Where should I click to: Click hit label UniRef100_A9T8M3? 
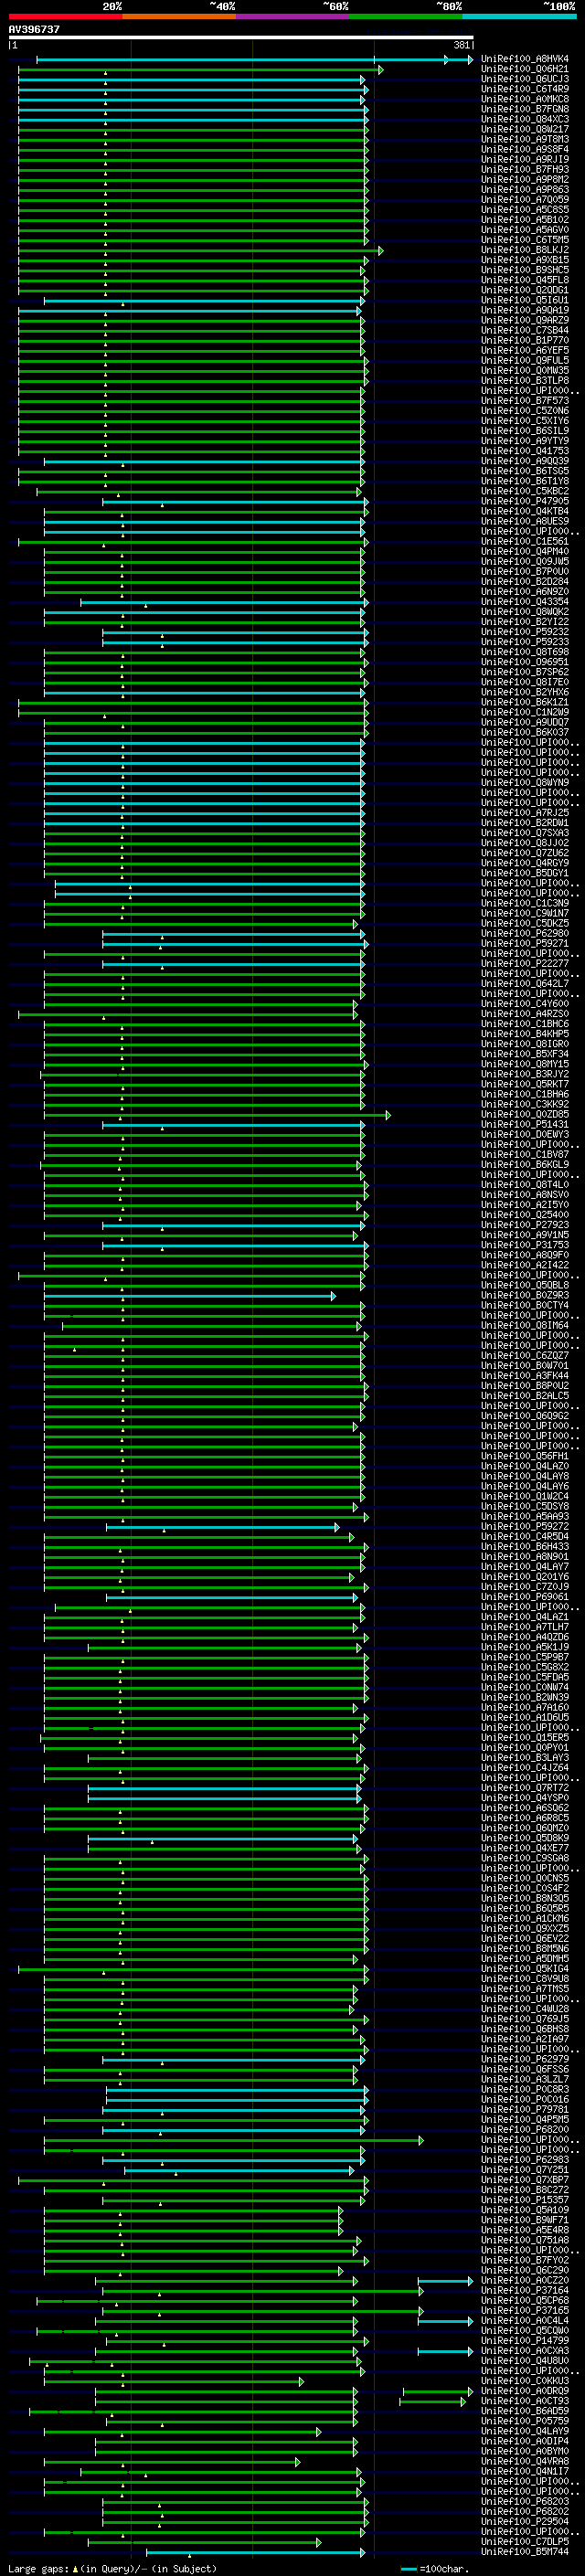(525, 139)
